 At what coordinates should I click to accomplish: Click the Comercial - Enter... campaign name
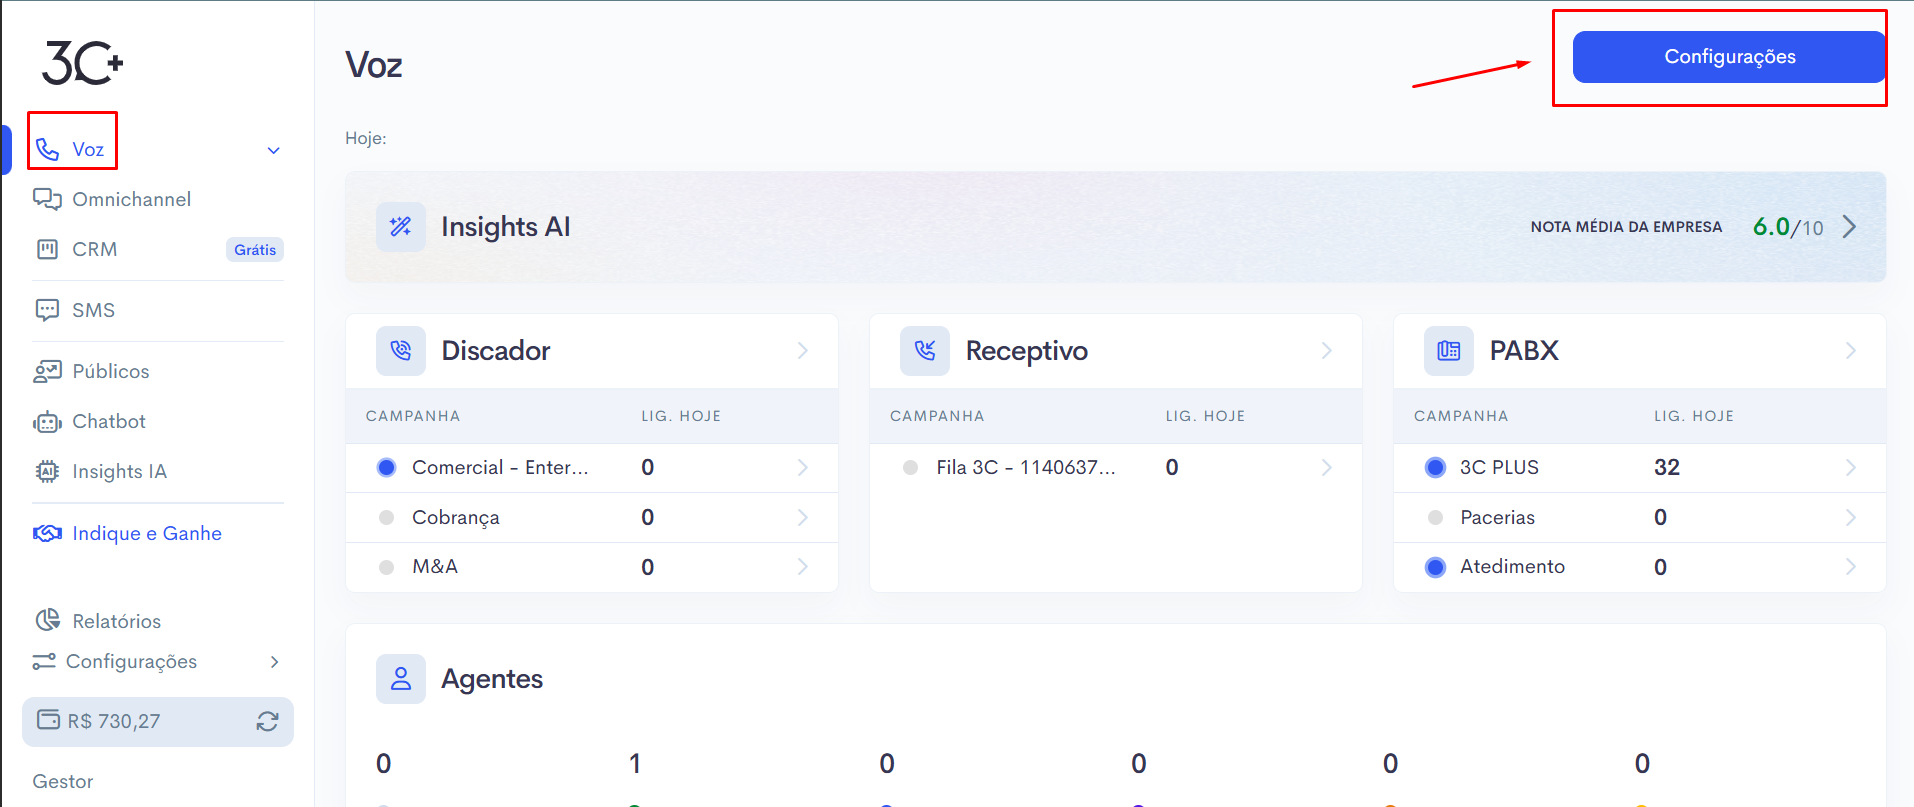point(500,467)
